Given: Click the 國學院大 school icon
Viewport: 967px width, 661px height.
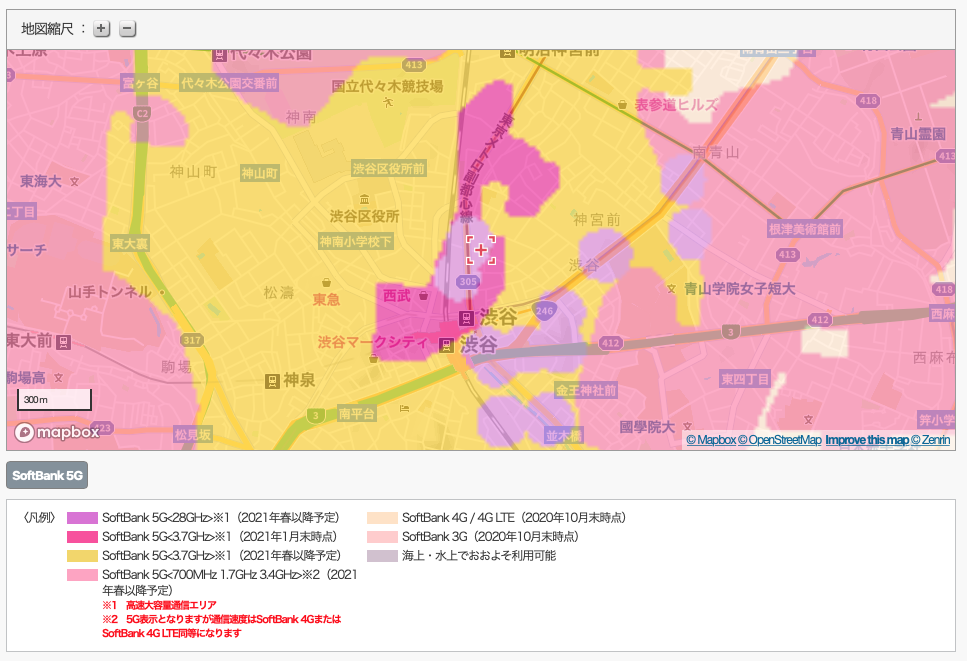Looking at the screenshot, I should 688,426.
